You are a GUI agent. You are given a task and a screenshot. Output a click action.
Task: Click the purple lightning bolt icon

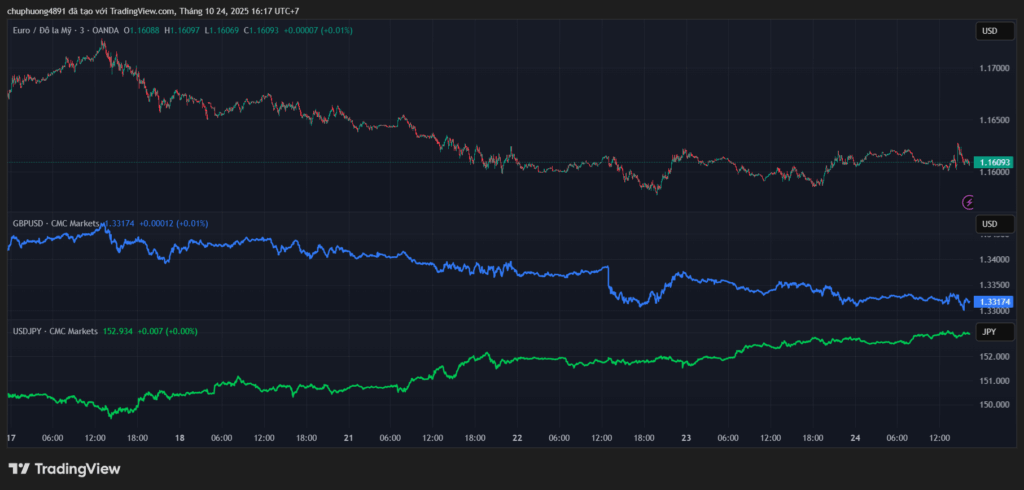(968, 202)
